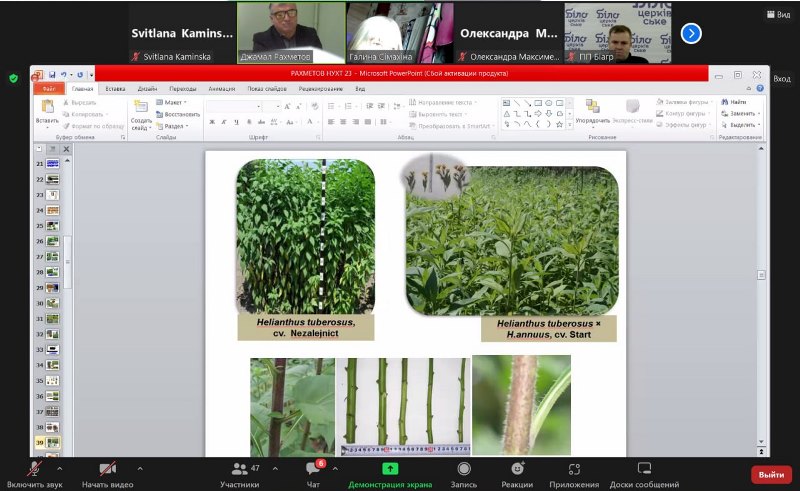Image resolution: width=800 pixels, height=491 pixels.
Task: Click the Найти find button in ribbon
Action: click(737, 102)
